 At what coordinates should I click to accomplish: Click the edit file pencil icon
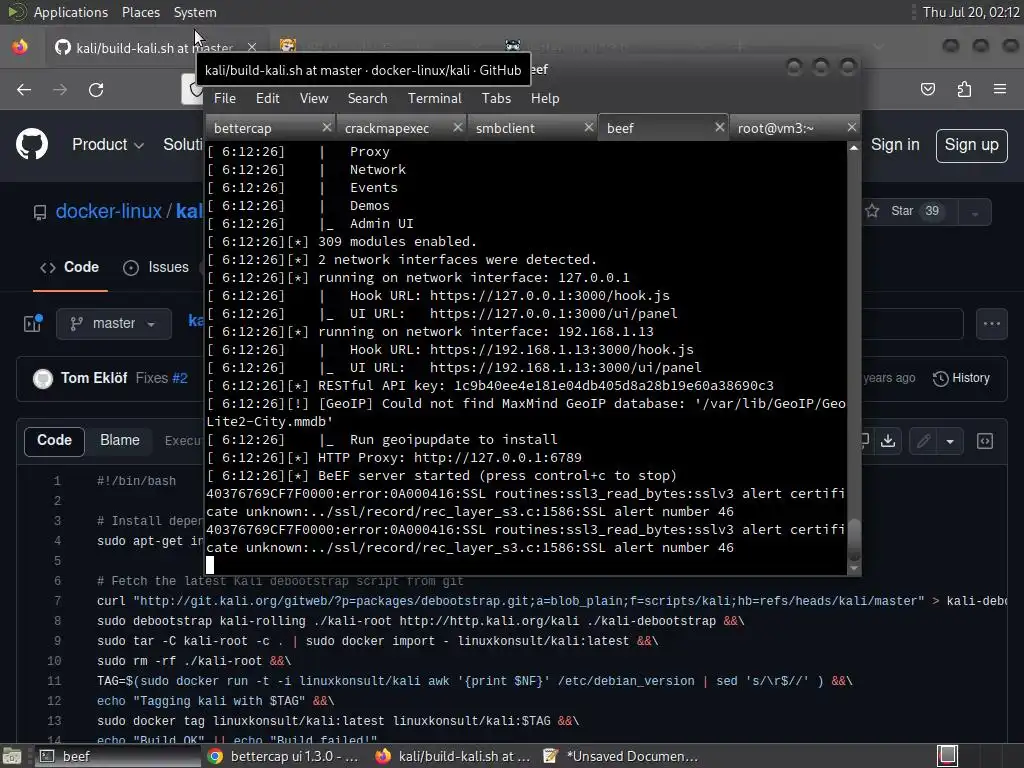[x=923, y=441]
